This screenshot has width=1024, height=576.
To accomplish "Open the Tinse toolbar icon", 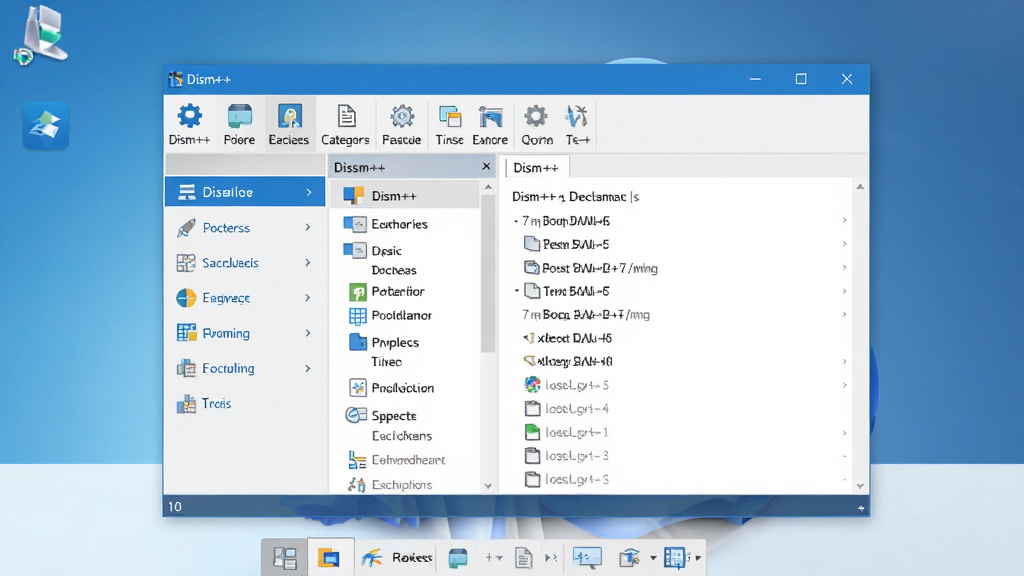I will click(x=449, y=123).
